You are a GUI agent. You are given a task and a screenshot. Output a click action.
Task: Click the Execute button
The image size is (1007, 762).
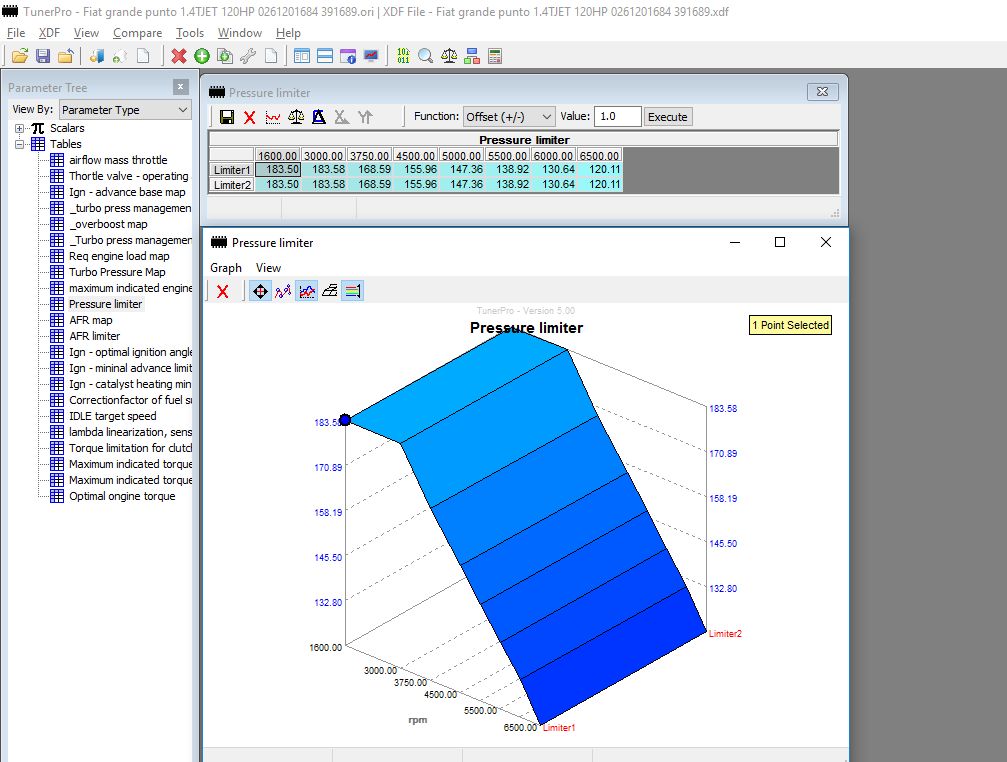667,117
